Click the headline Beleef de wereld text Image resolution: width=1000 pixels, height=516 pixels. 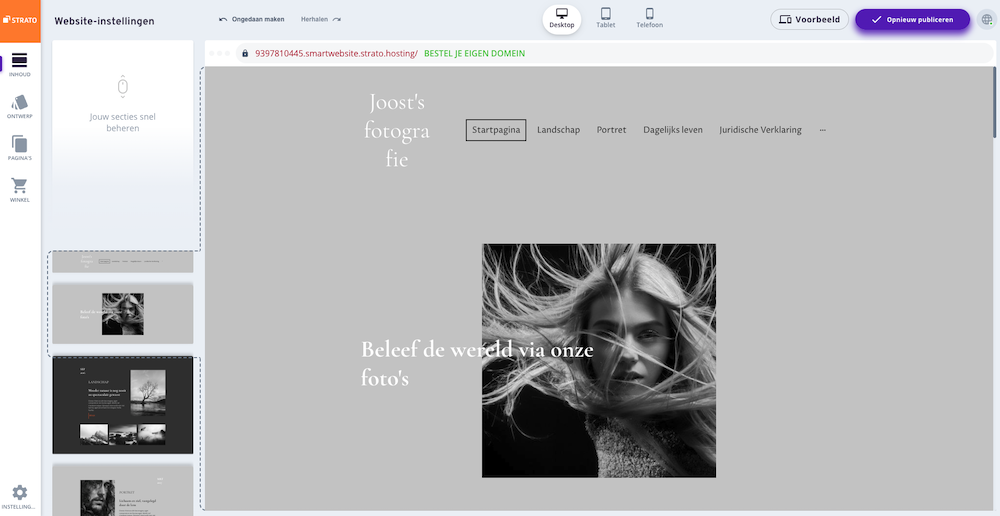[x=477, y=364]
